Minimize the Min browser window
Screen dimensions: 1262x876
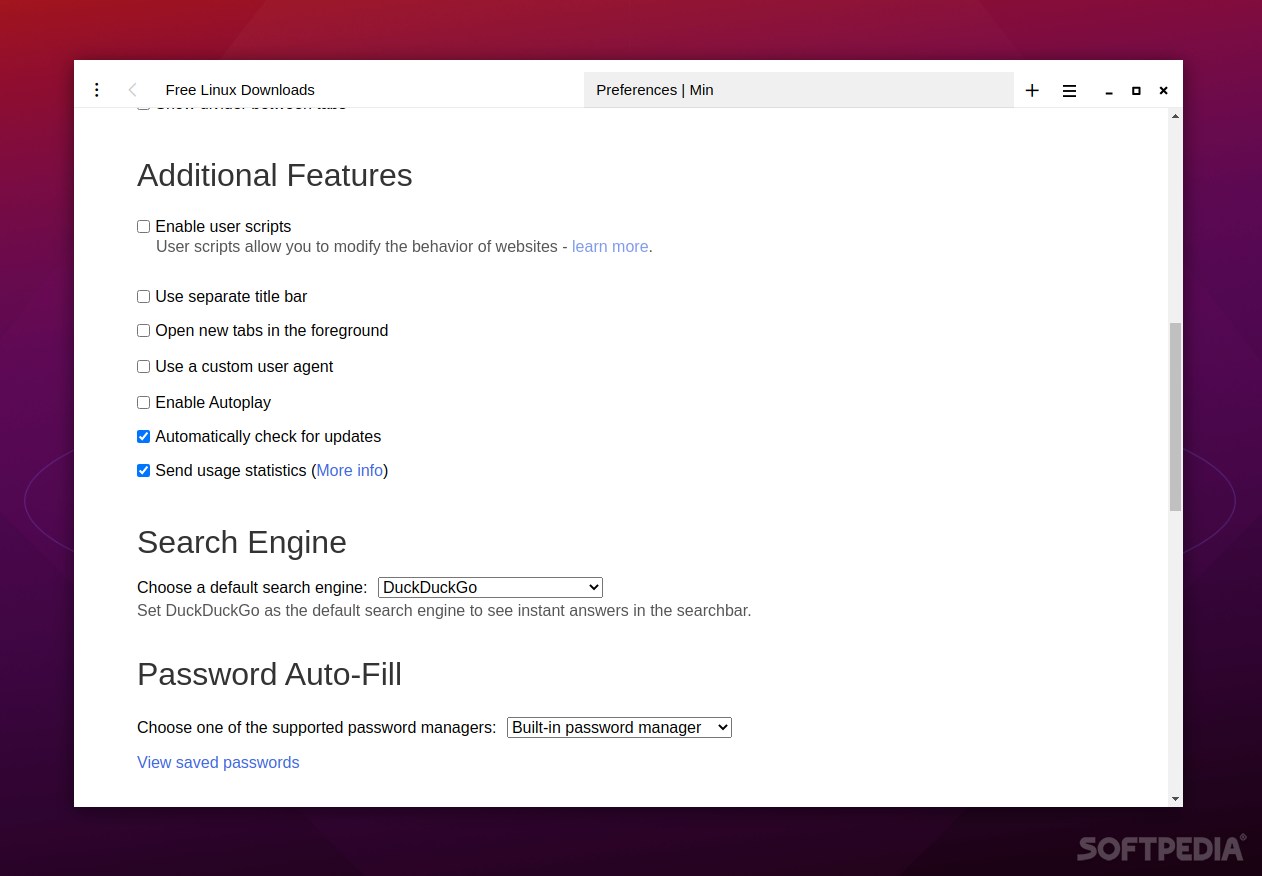pyautogui.click(x=1109, y=91)
